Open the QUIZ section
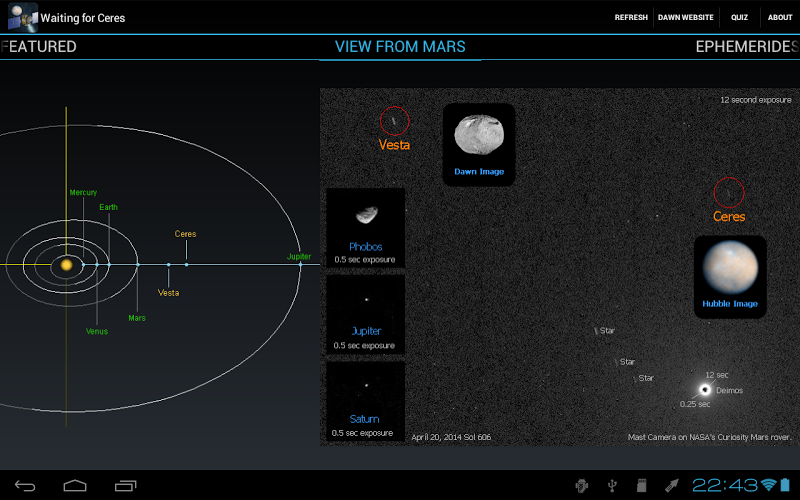The width and height of the screenshot is (800, 500). [739, 17]
